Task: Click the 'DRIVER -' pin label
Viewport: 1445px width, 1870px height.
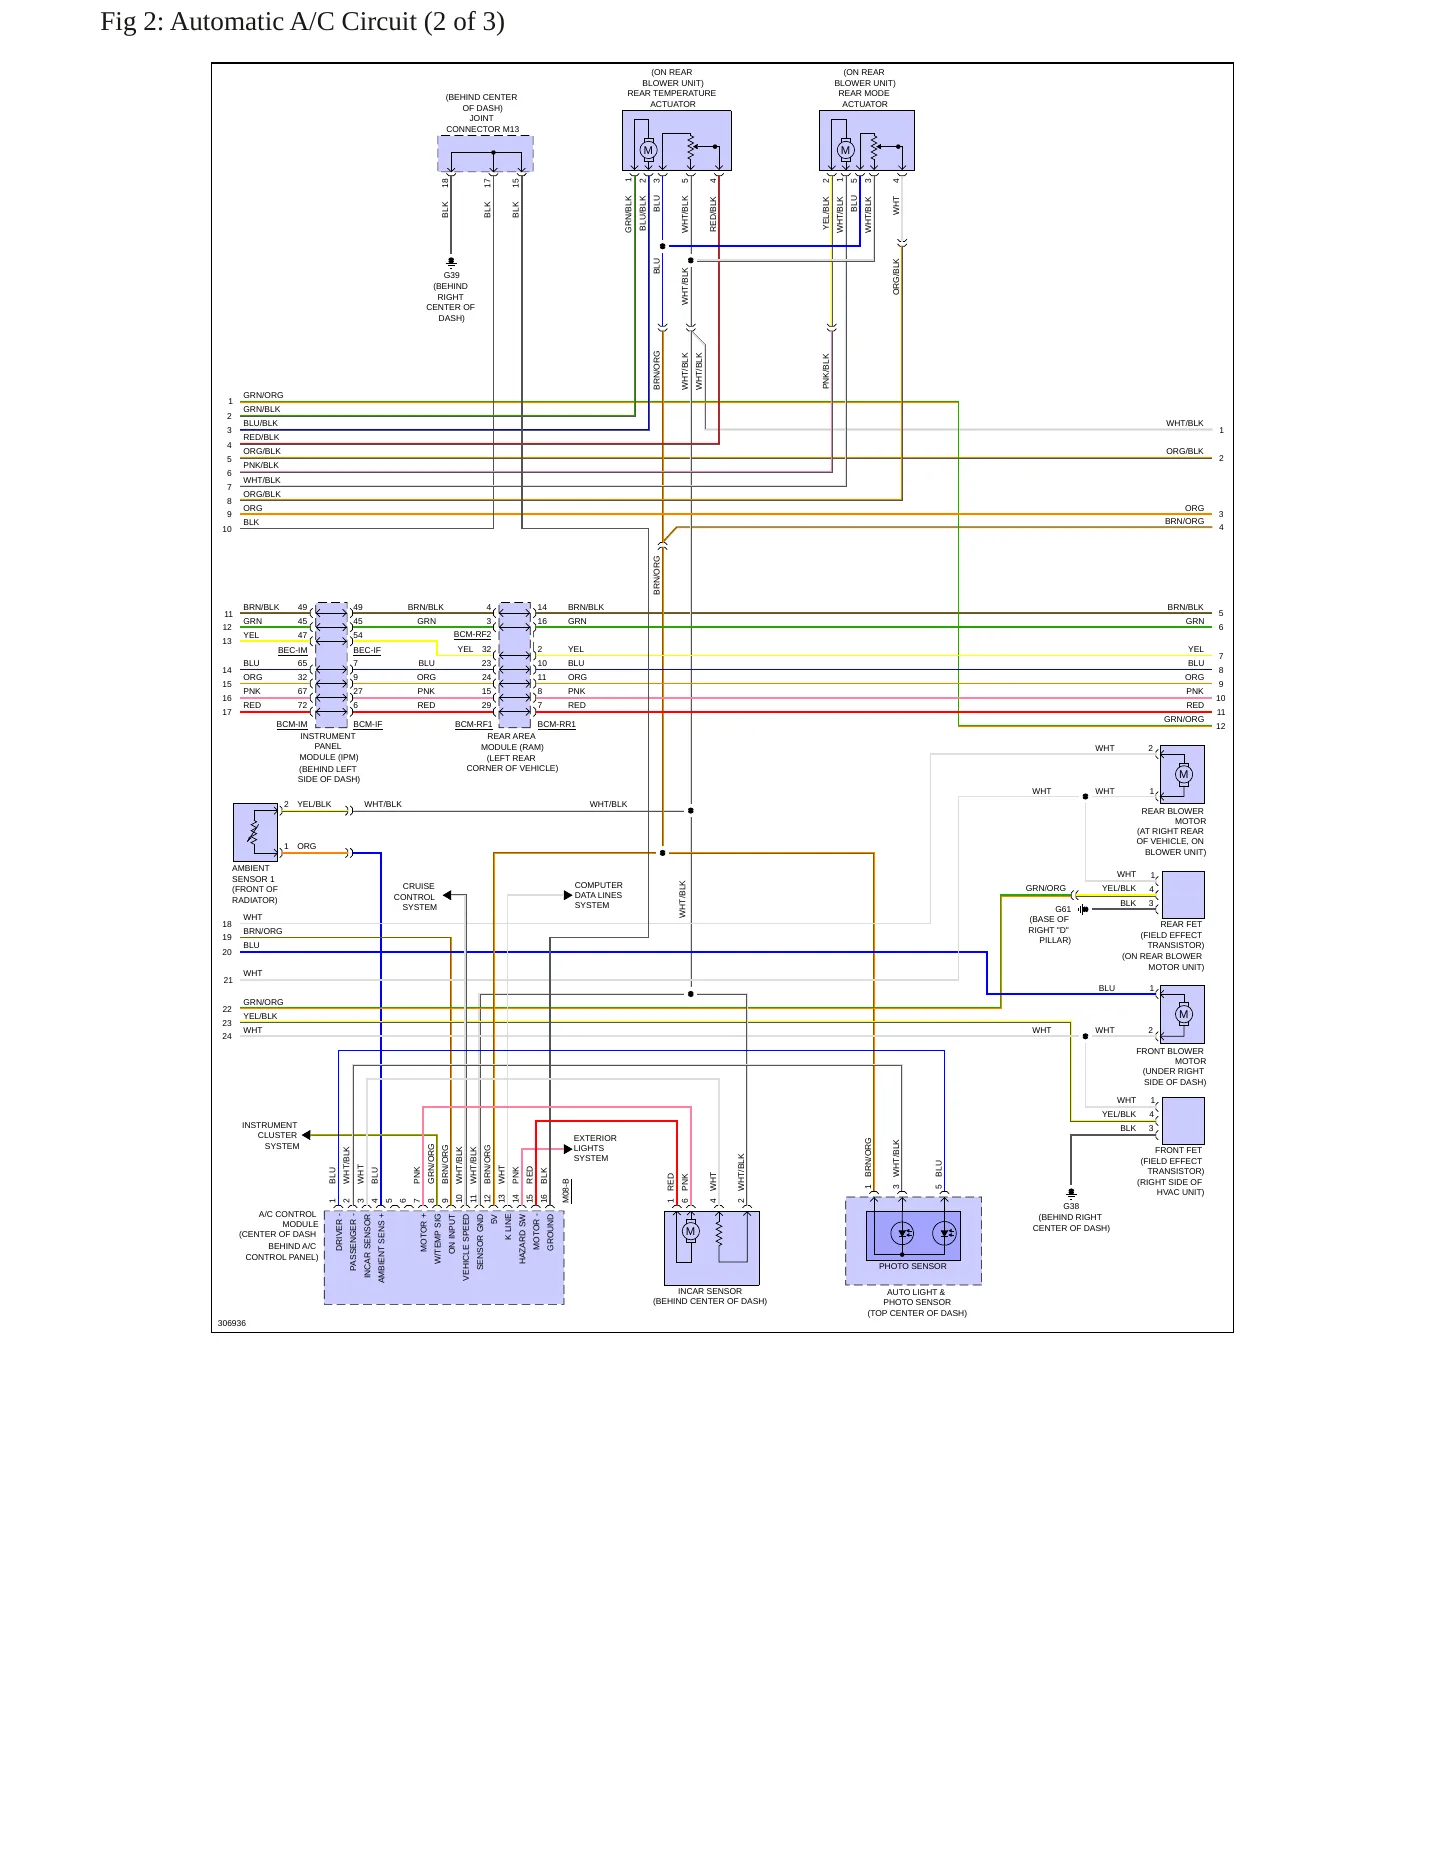Action: tap(339, 1234)
